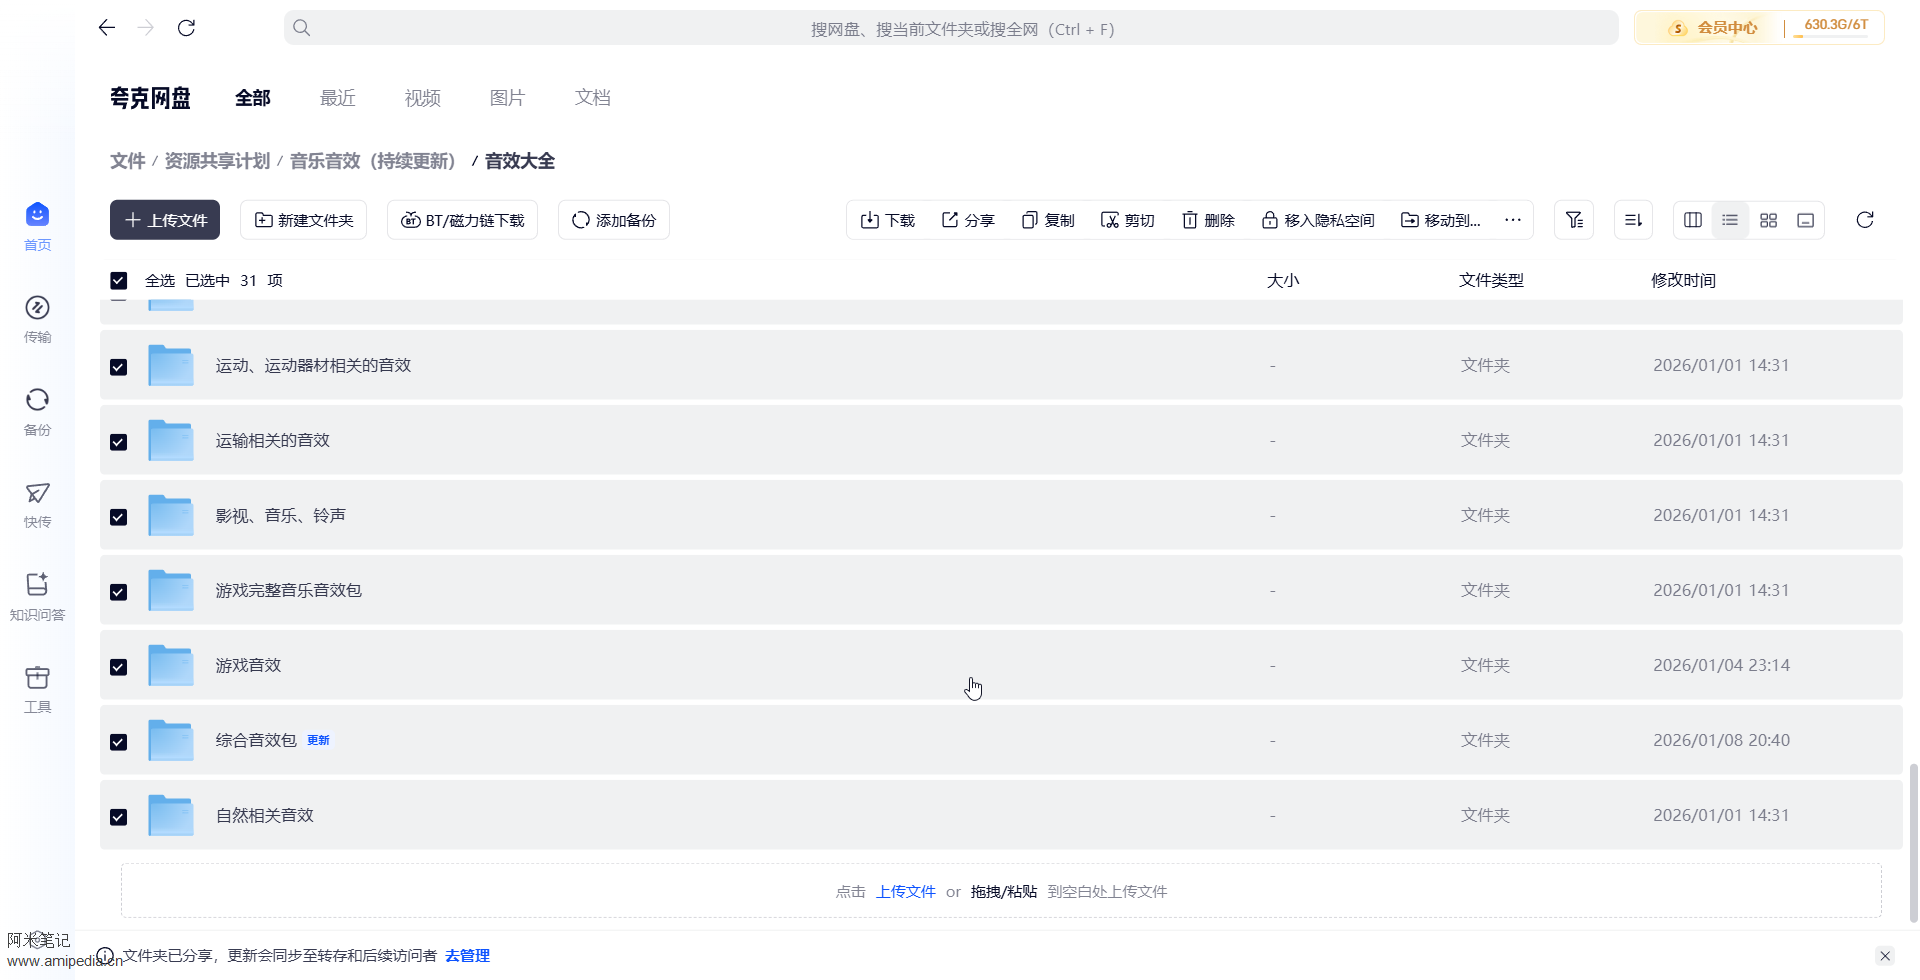The width and height of the screenshot is (1920, 980).
Task: Uncheck the 游戏音效 folder checkbox
Action: 119,667
